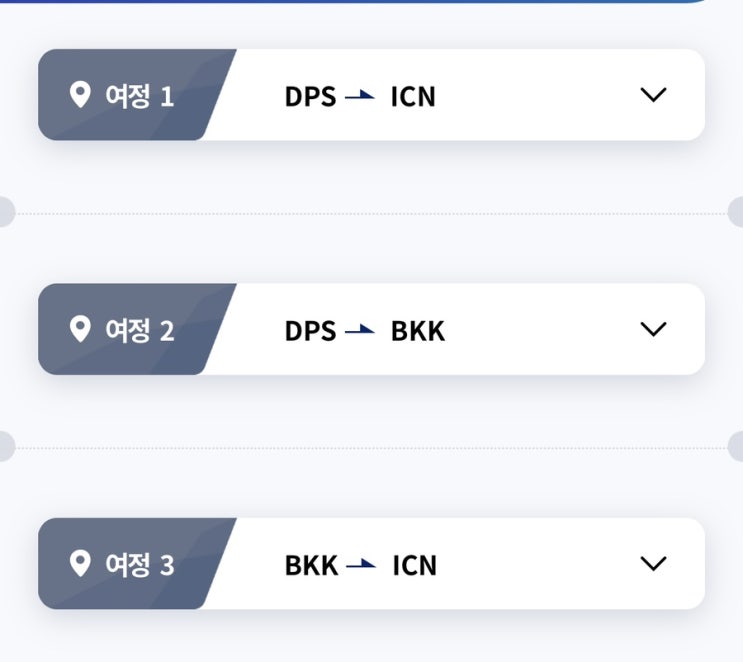Viewport: 743px width, 662px height.
Task: Open the DPS to BKK itinerary card
Action: [372, 329]
